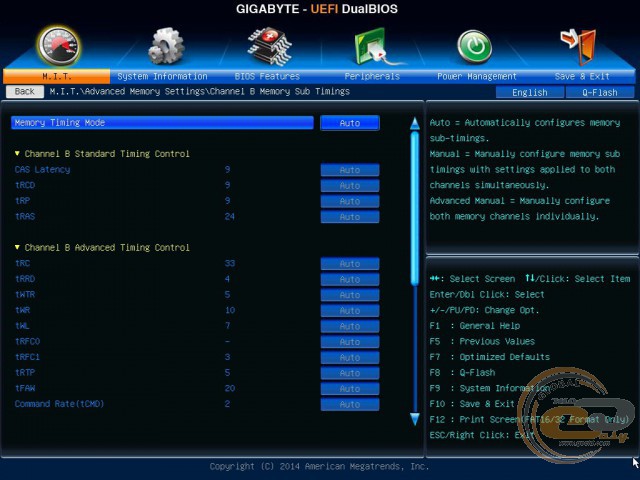Select the tRFC1 label

[27, 357]
